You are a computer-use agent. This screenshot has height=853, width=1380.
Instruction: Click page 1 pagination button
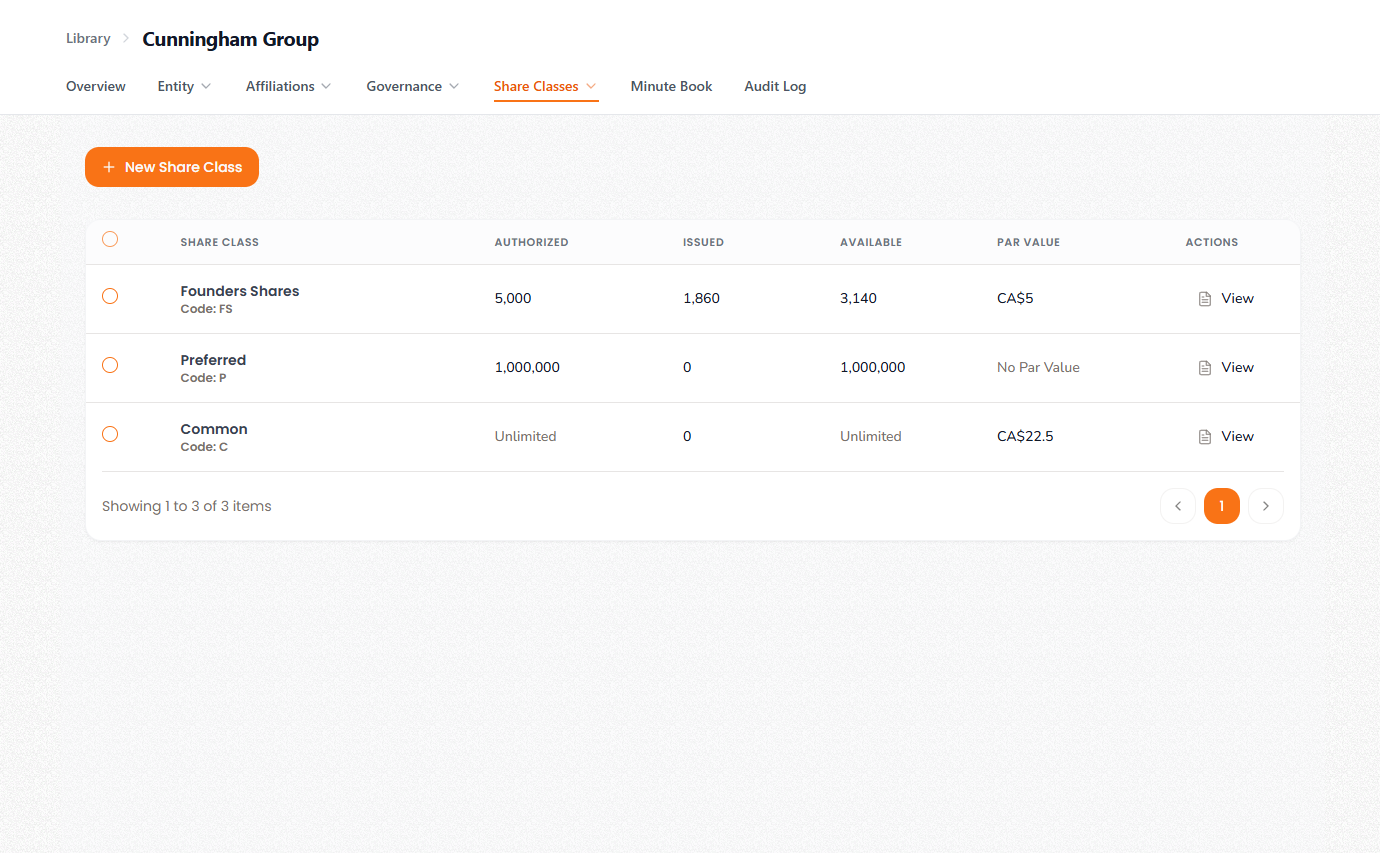click(1221, 506)
